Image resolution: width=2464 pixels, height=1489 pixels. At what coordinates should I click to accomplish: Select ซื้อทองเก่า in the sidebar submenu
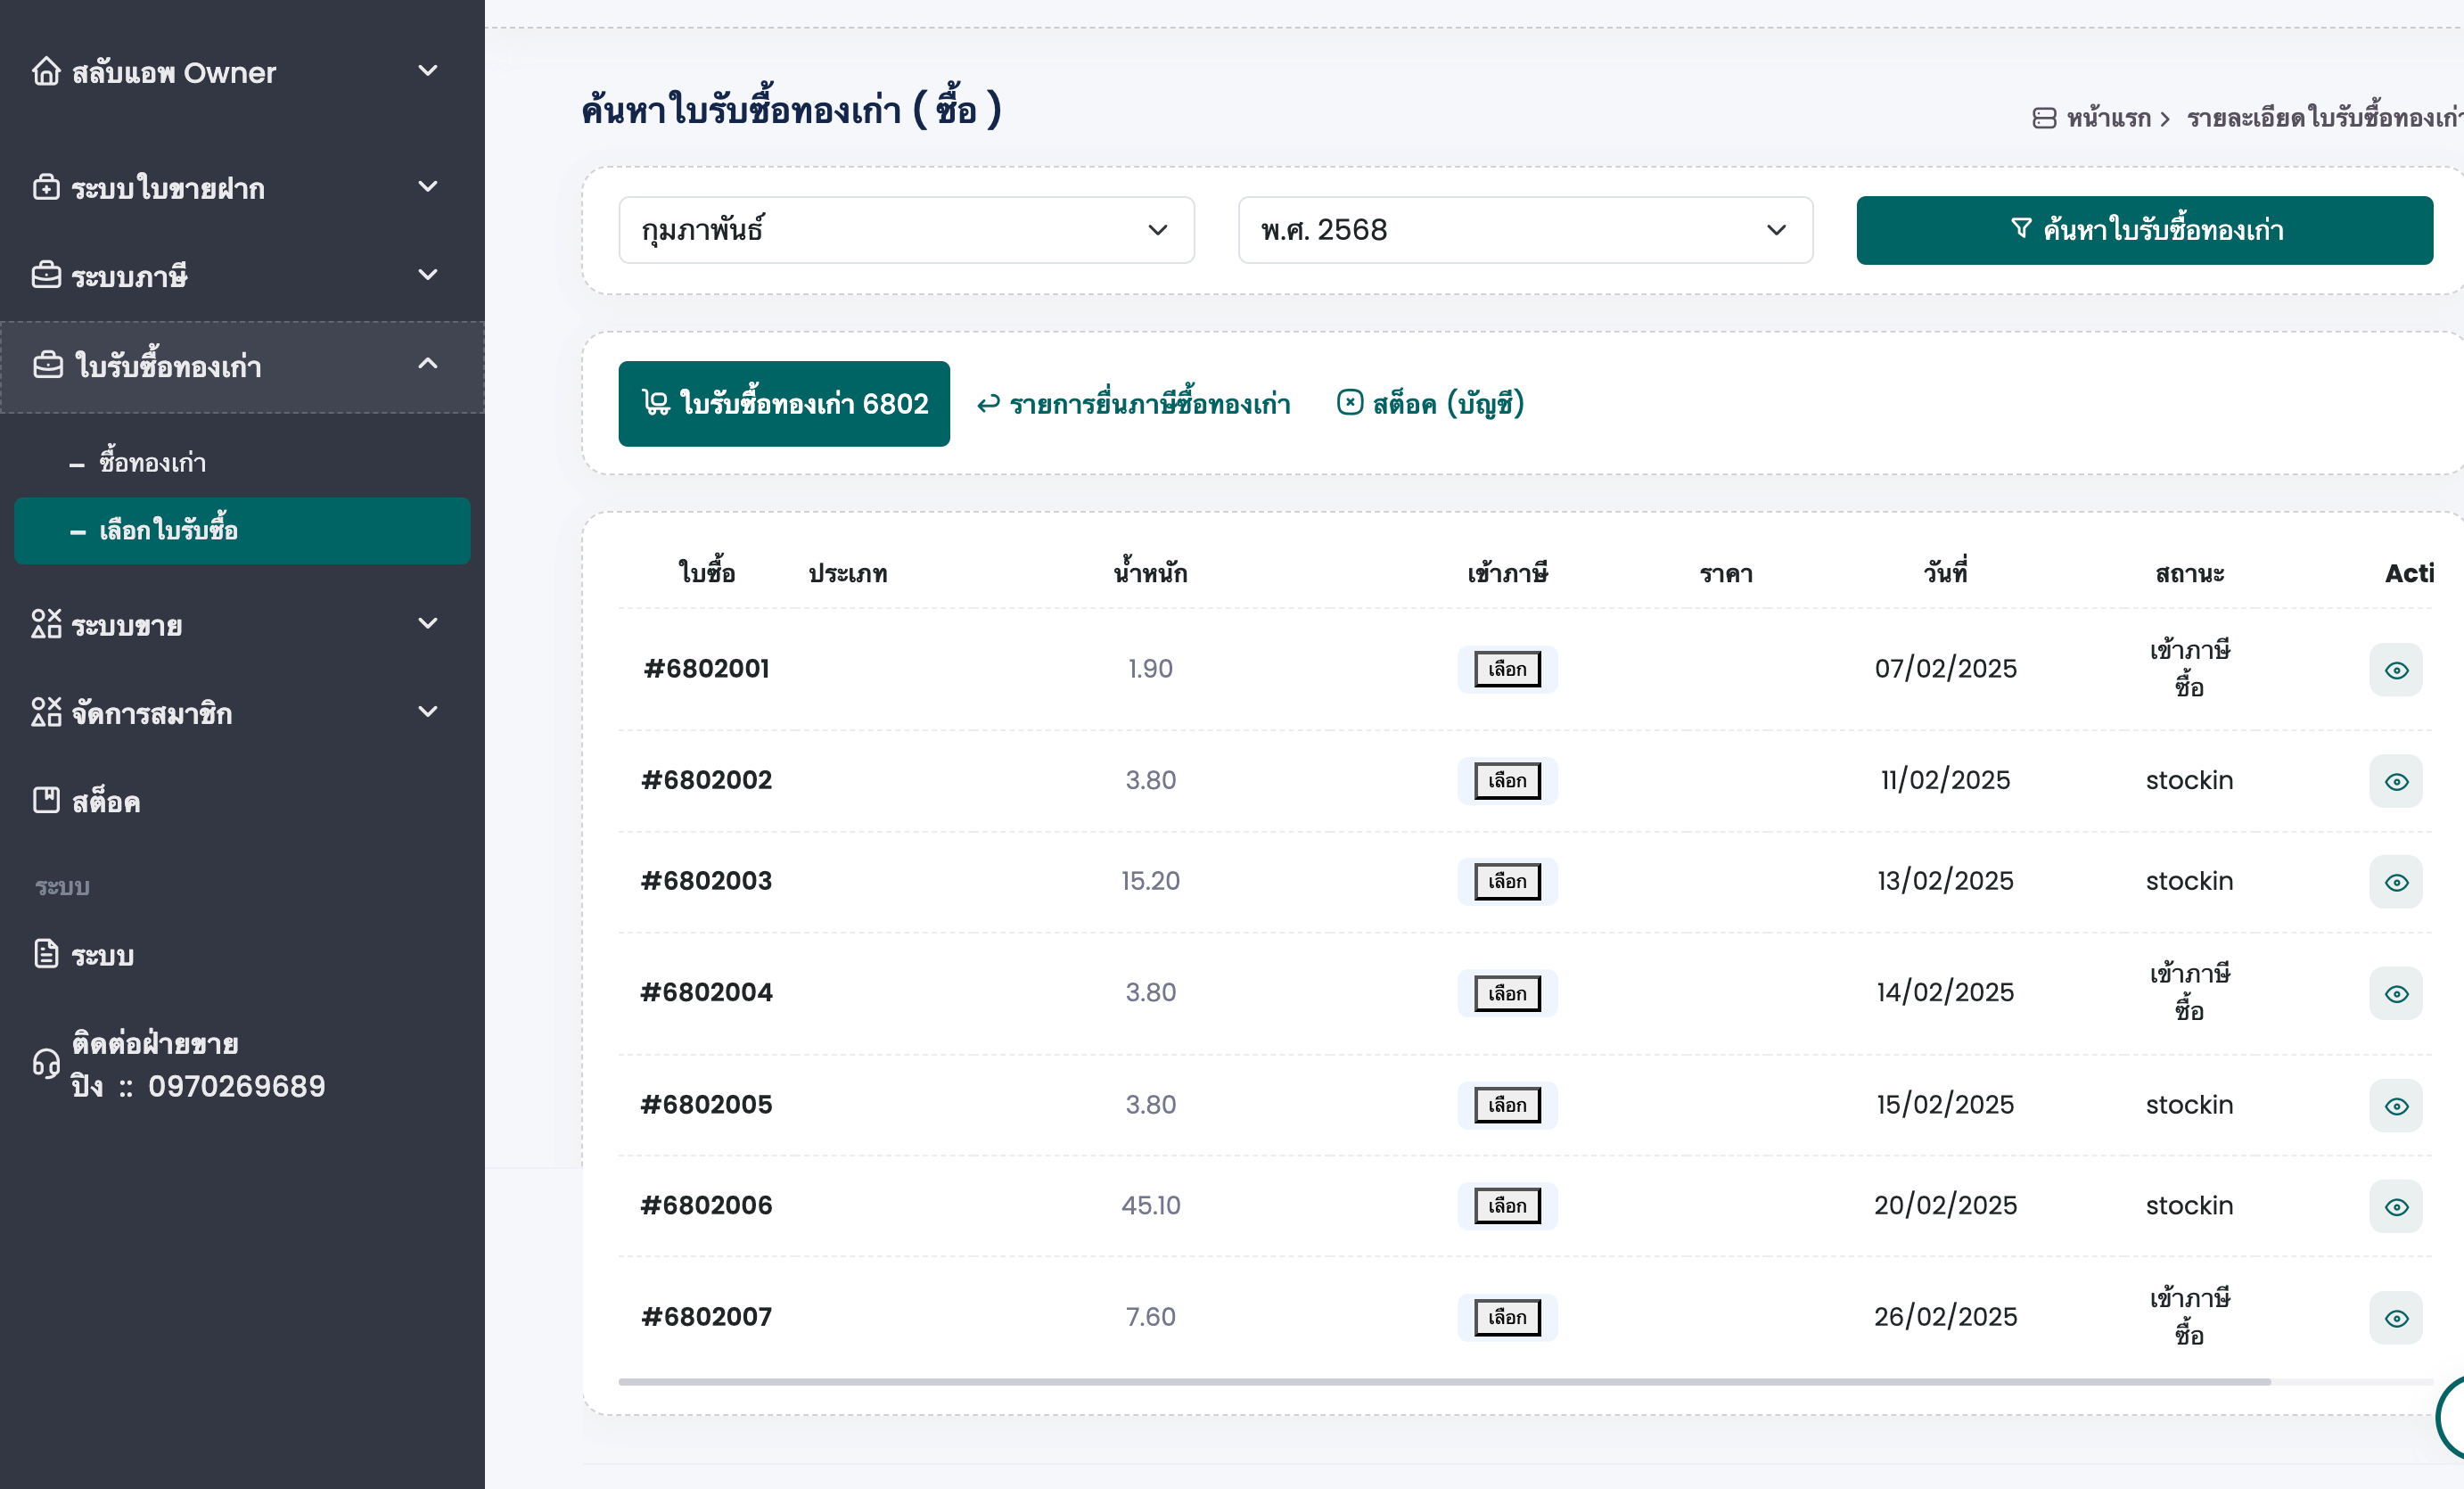152,463
